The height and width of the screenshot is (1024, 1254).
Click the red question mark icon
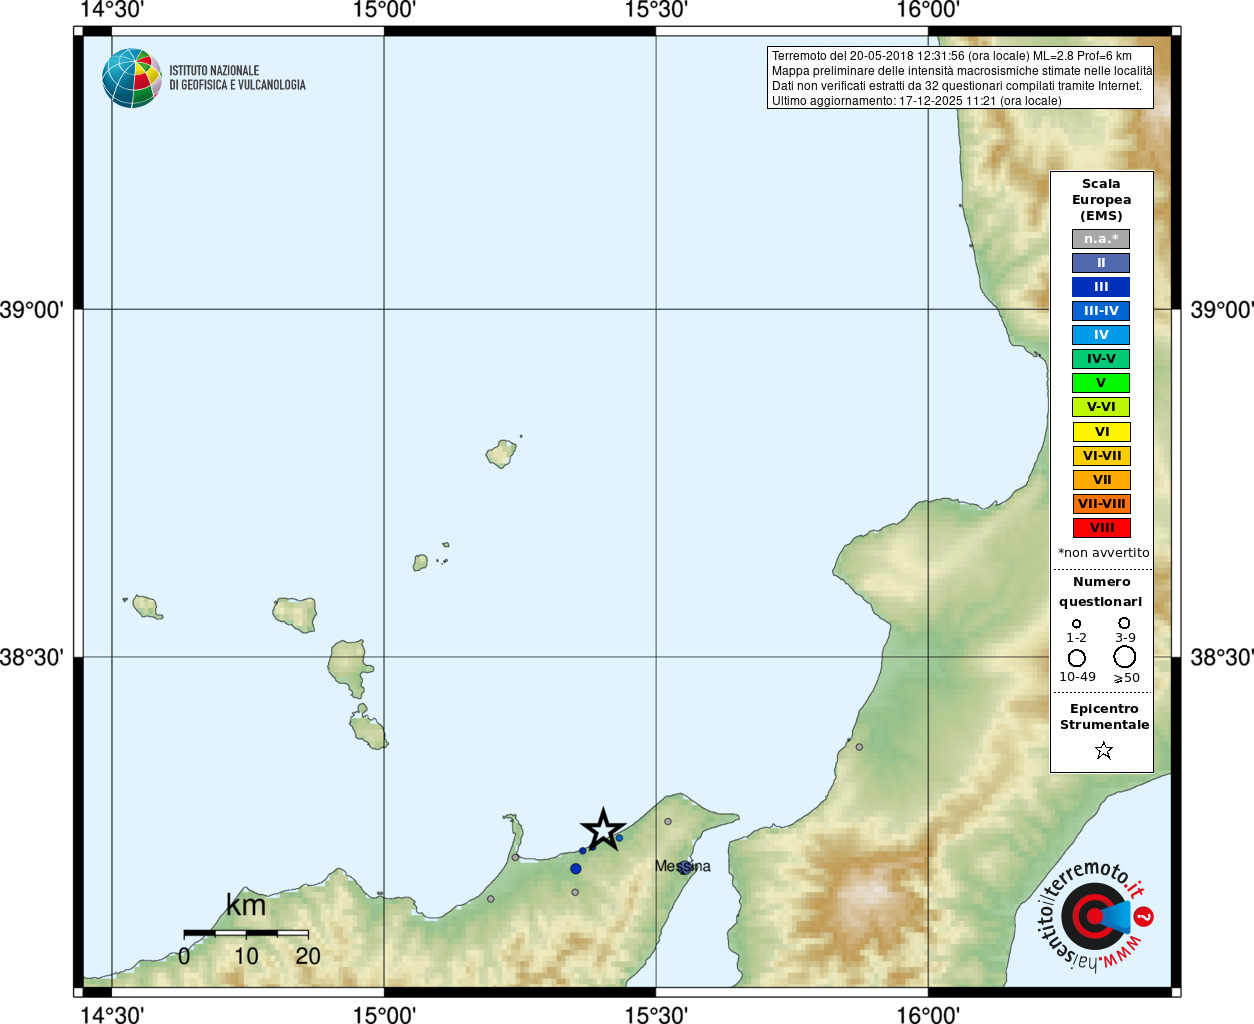coord(1144,916)
